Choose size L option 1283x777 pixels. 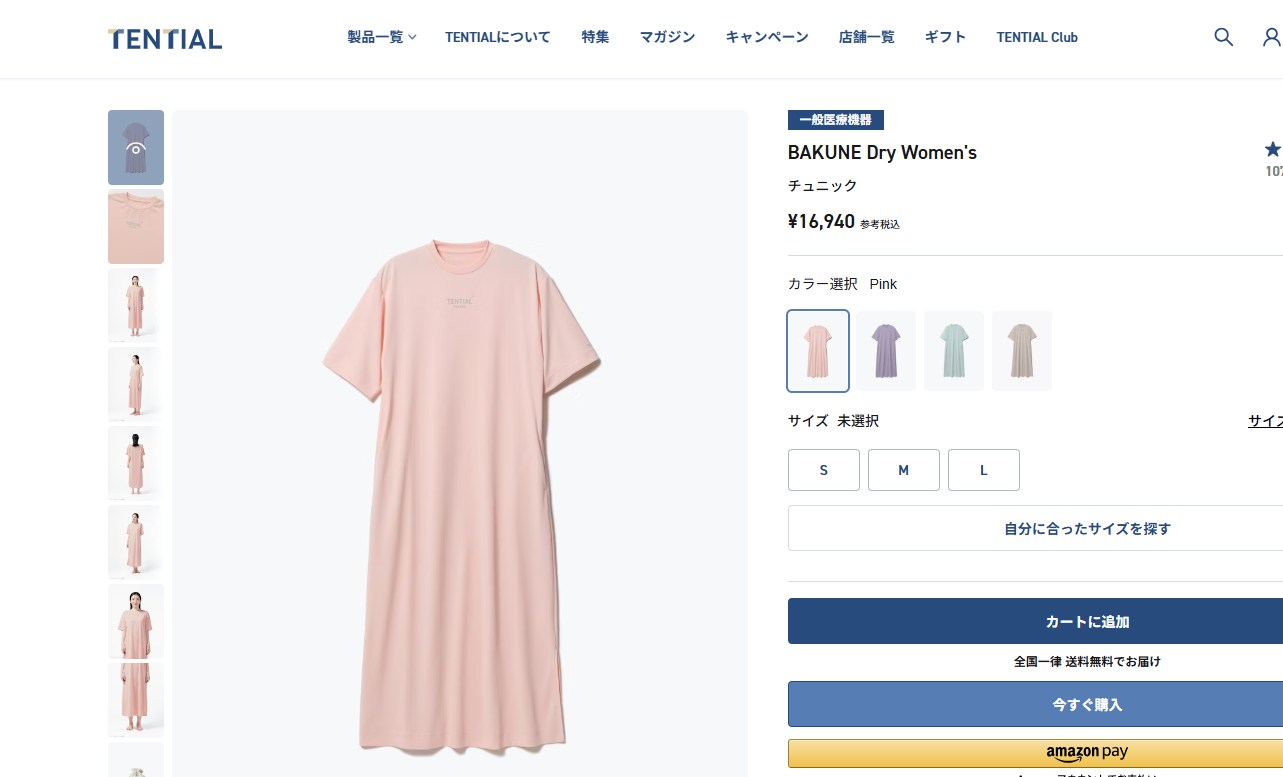(x=984, y=470)
